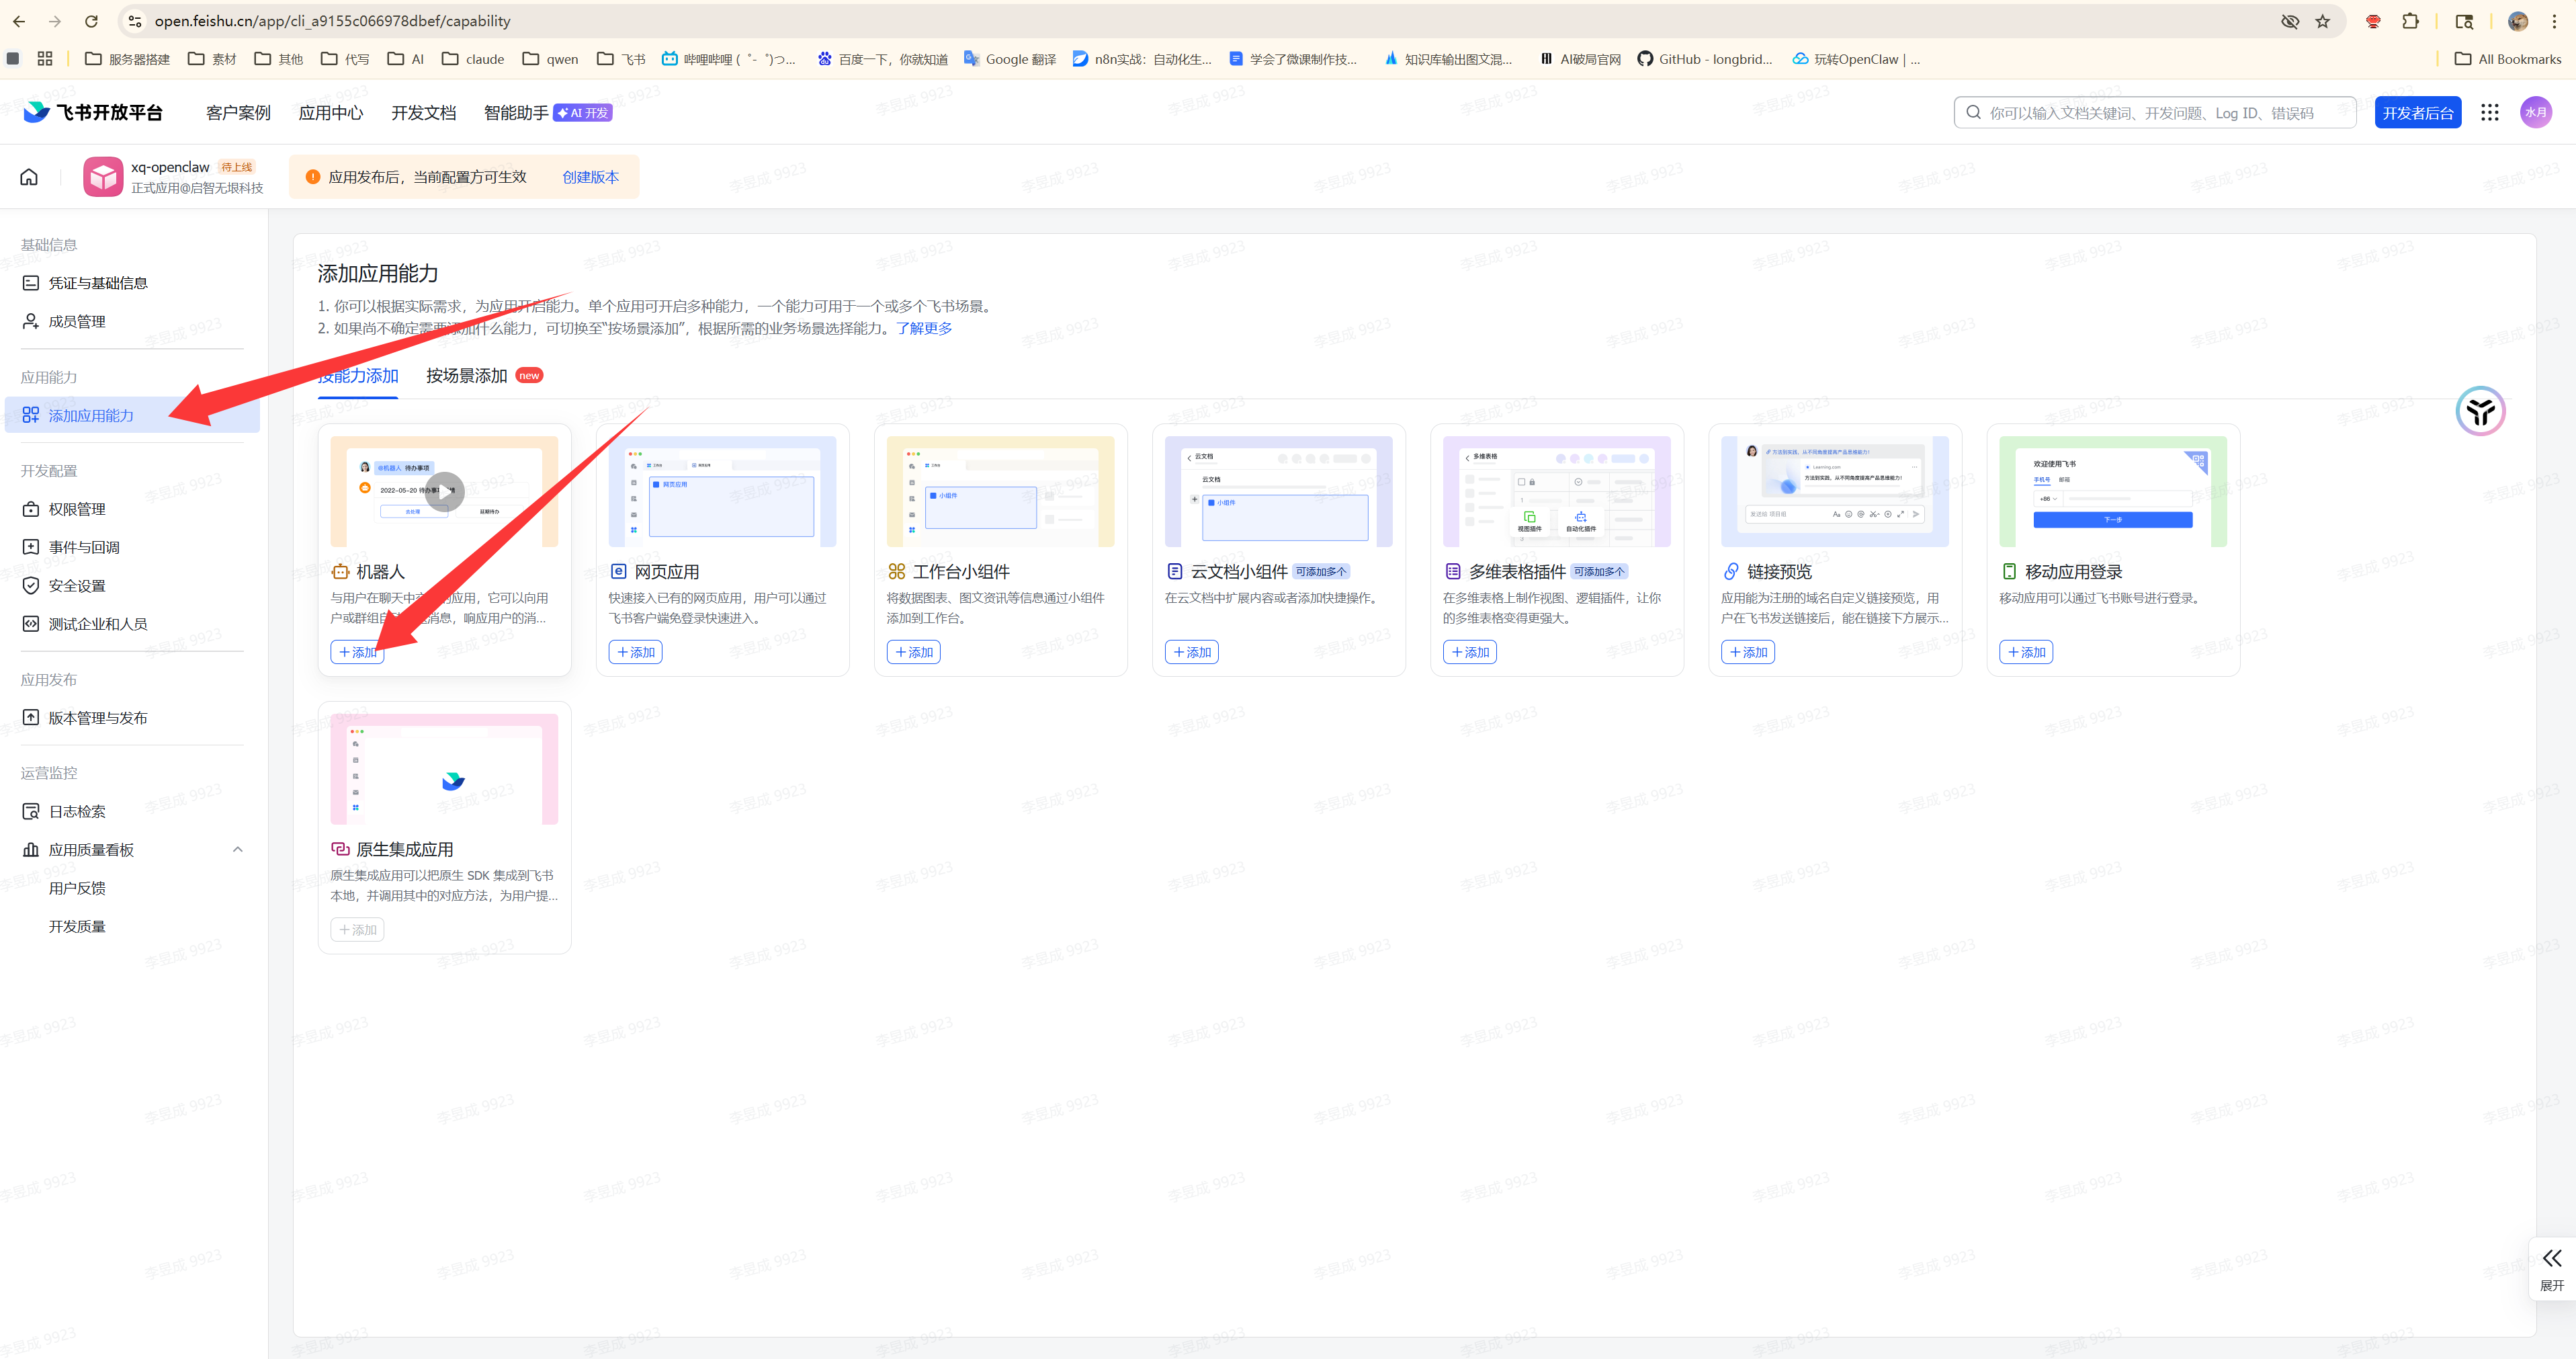Click the 机器人 robot icon
The height and width of the screenshot is (1359, 2576).
340,571
